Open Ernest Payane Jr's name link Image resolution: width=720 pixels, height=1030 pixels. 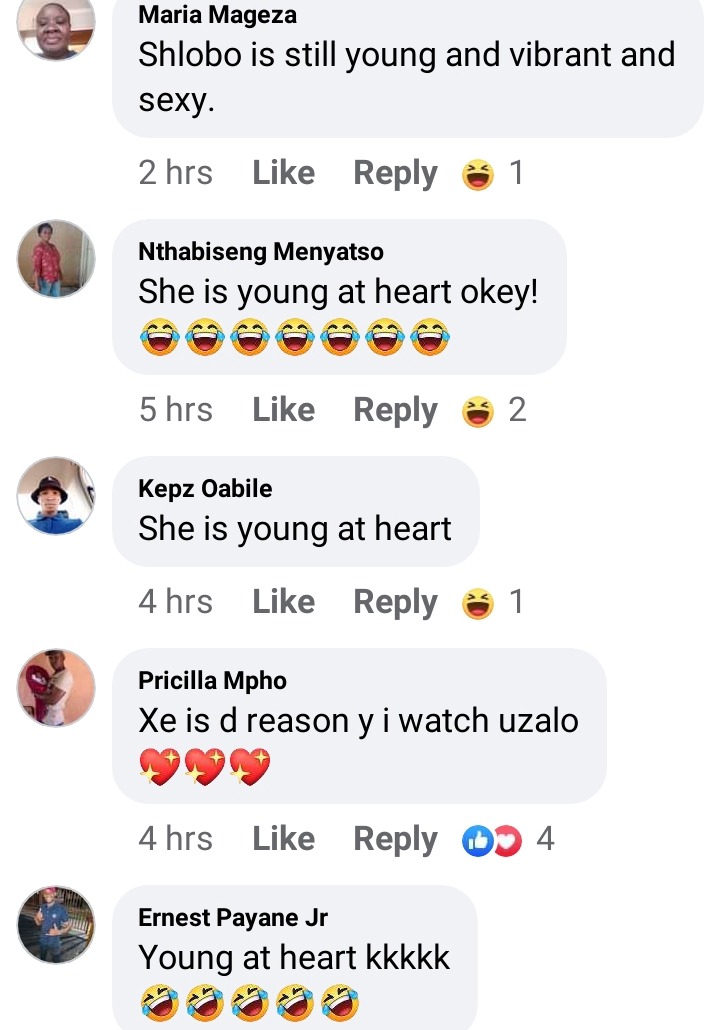tap(233, 918)
